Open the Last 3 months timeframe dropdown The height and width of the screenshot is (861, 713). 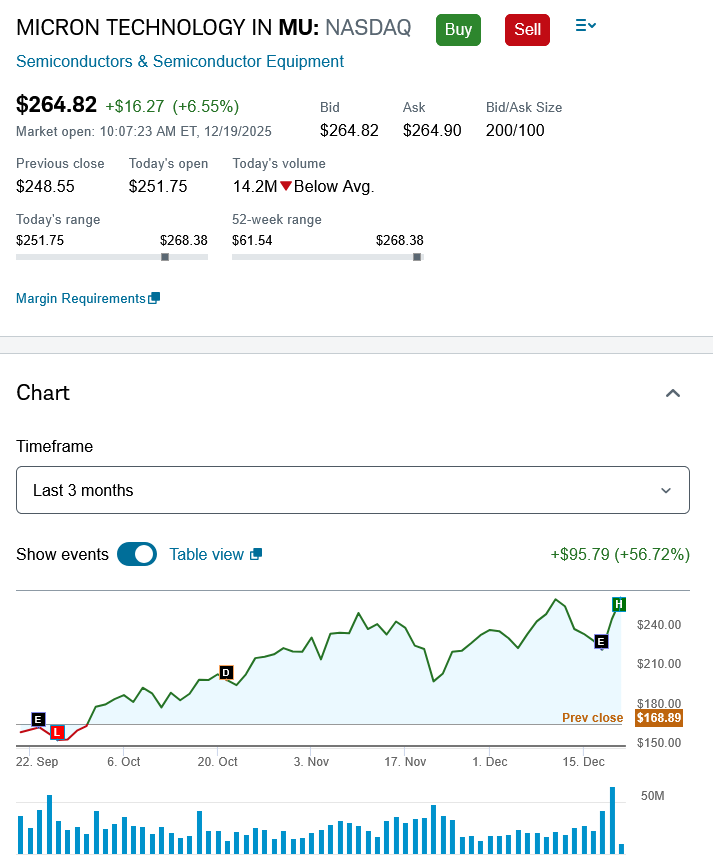[353, 490]
